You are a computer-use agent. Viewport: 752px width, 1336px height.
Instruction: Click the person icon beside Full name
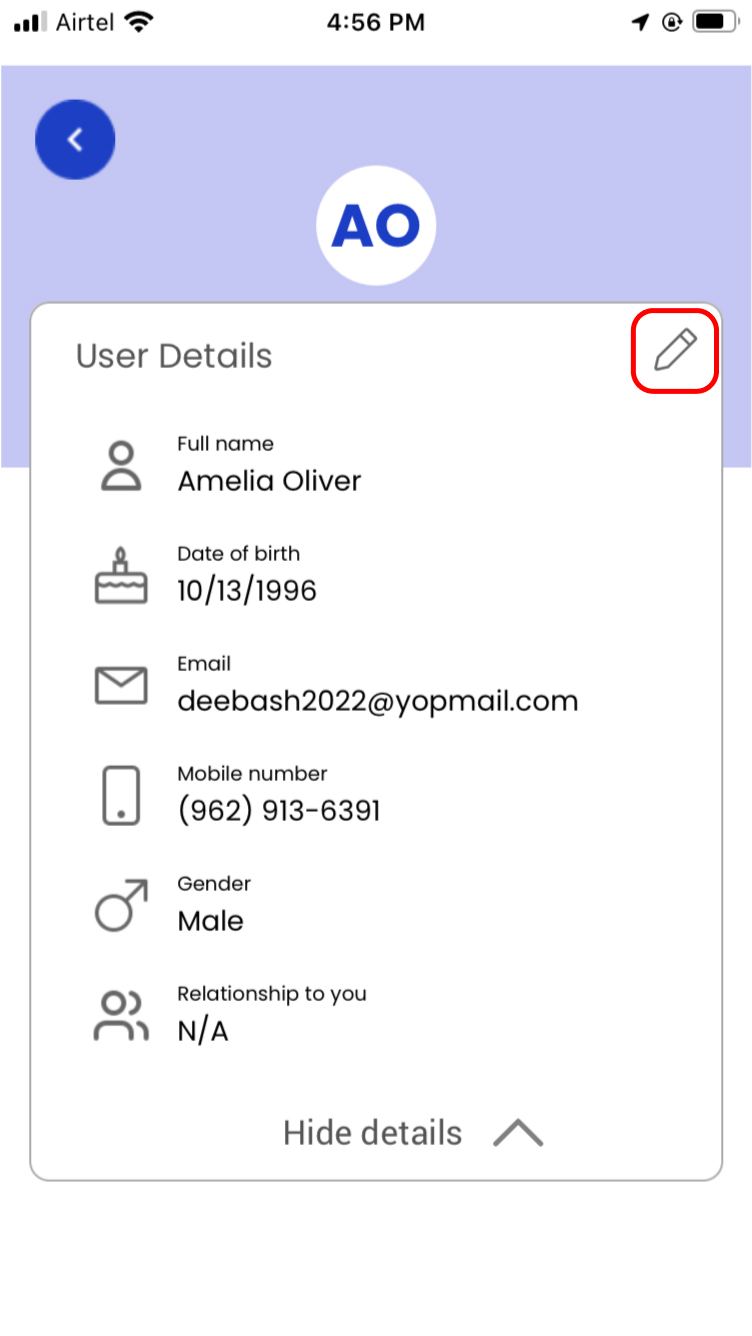[x=121, y=466]
